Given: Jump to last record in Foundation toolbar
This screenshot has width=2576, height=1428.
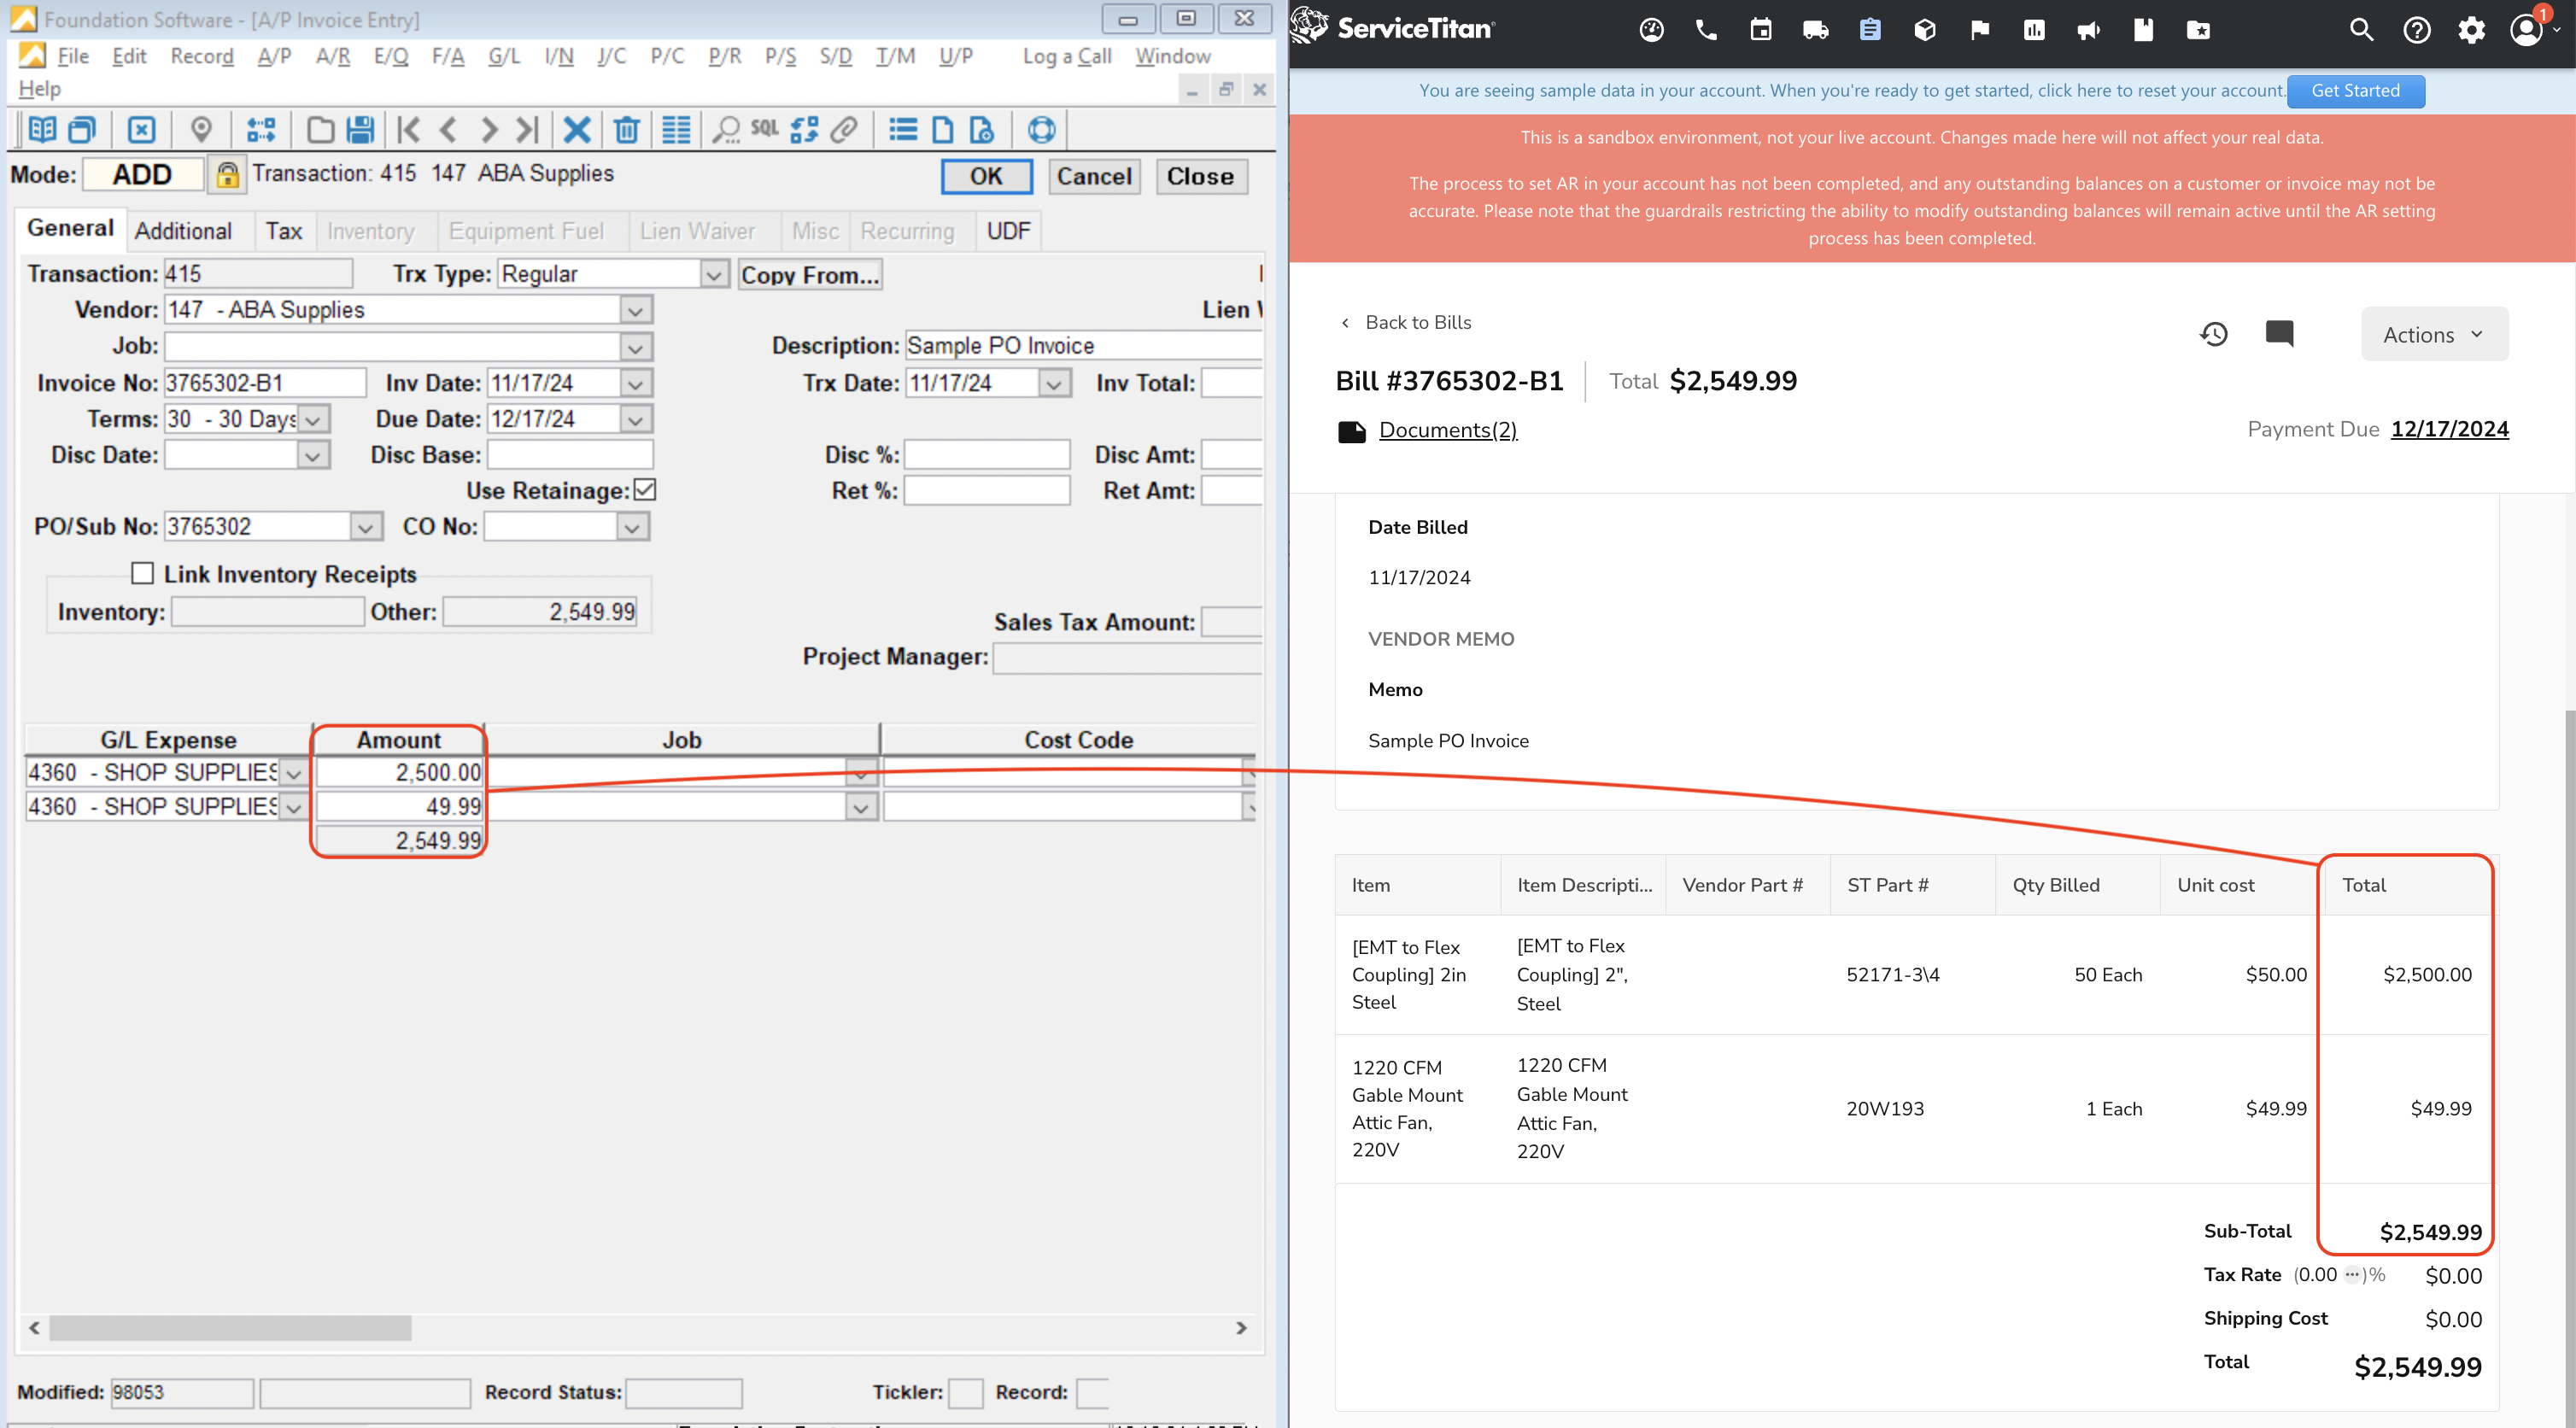Looking at the screenshot, I should click(527, 130).
